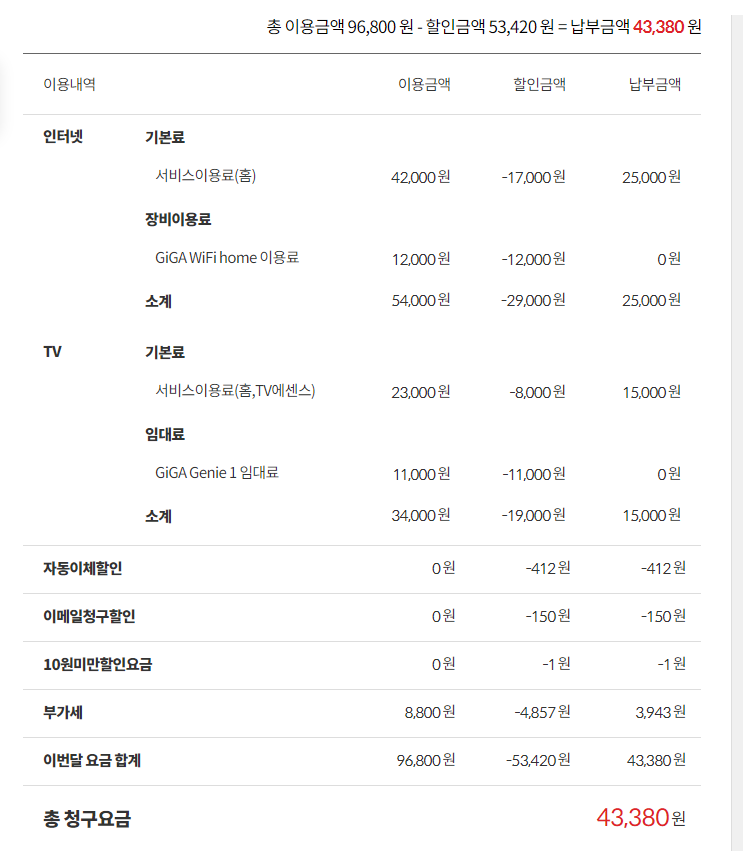Image resolution: width=743 pixels, height=851 pixels.
Task: Click the 자동이체할인 row label
Action: click(x=83, y=568)
